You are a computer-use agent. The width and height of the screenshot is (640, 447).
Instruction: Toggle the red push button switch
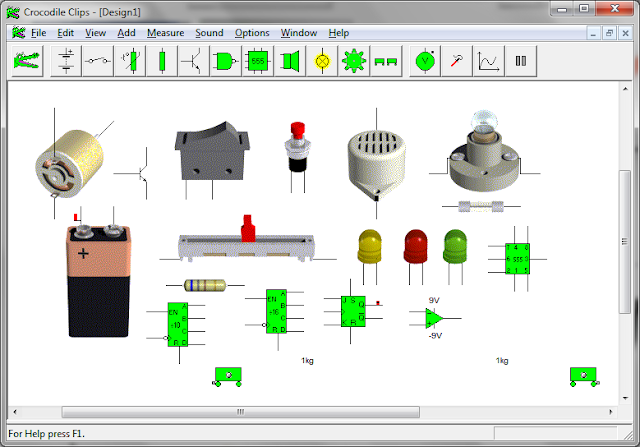pos(297,147)
